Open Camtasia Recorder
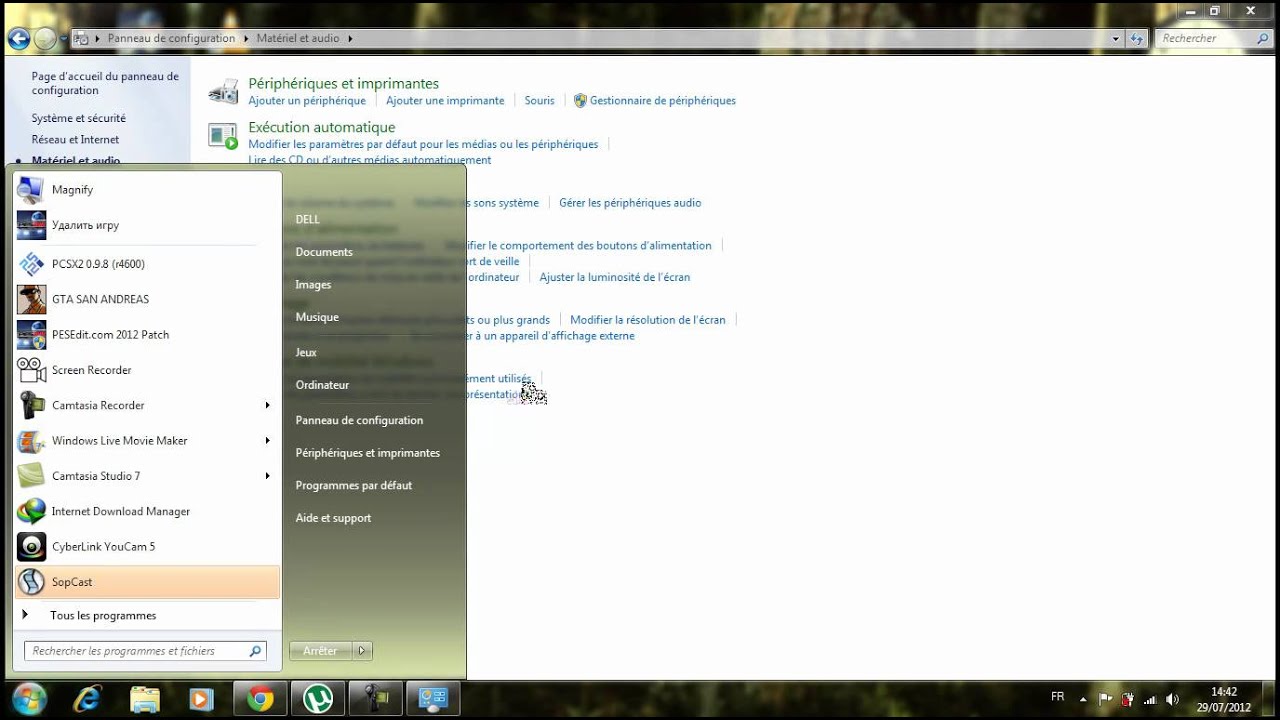The width and height of the screenshot is (1280, 720). tap(147, 405)
